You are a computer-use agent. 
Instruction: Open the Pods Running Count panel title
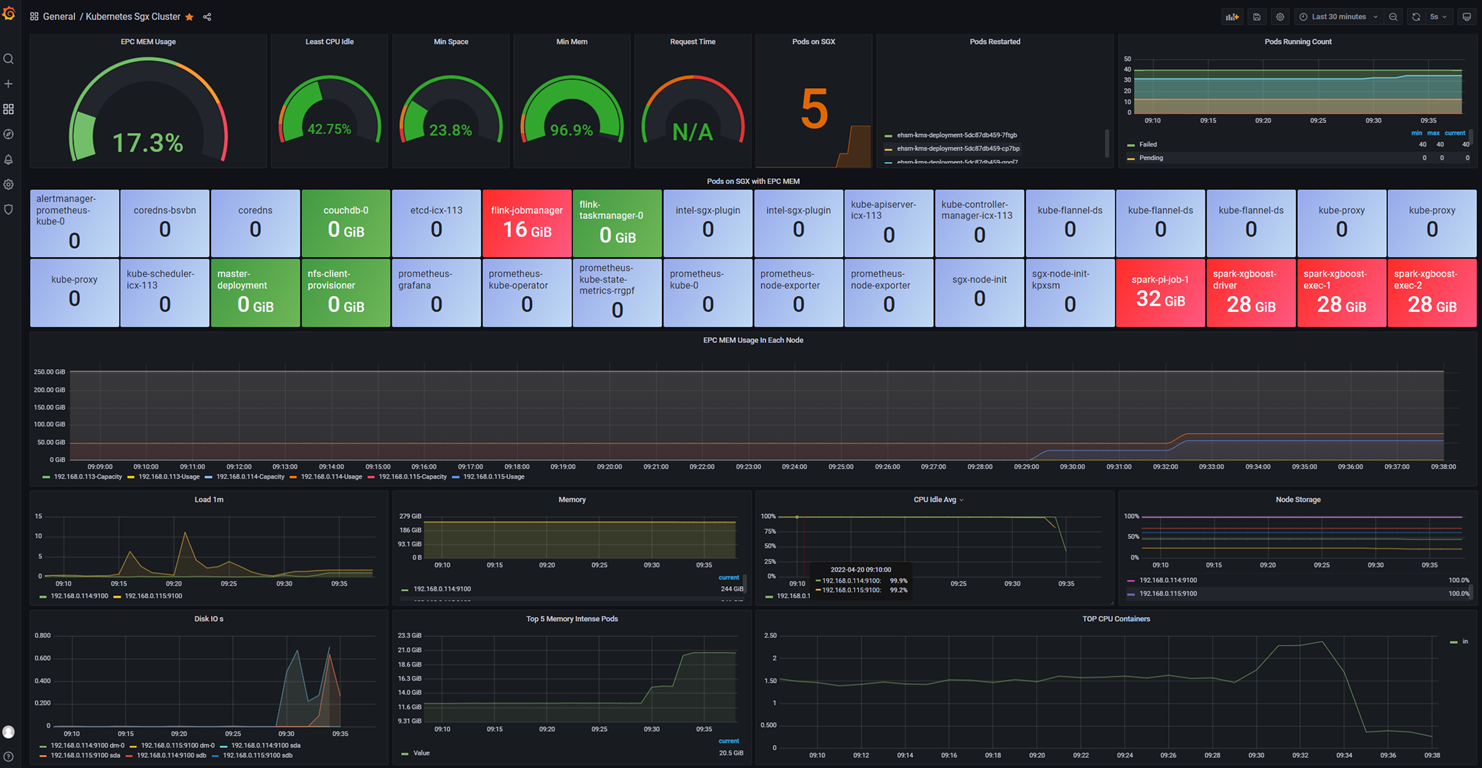pos(1298,42)
